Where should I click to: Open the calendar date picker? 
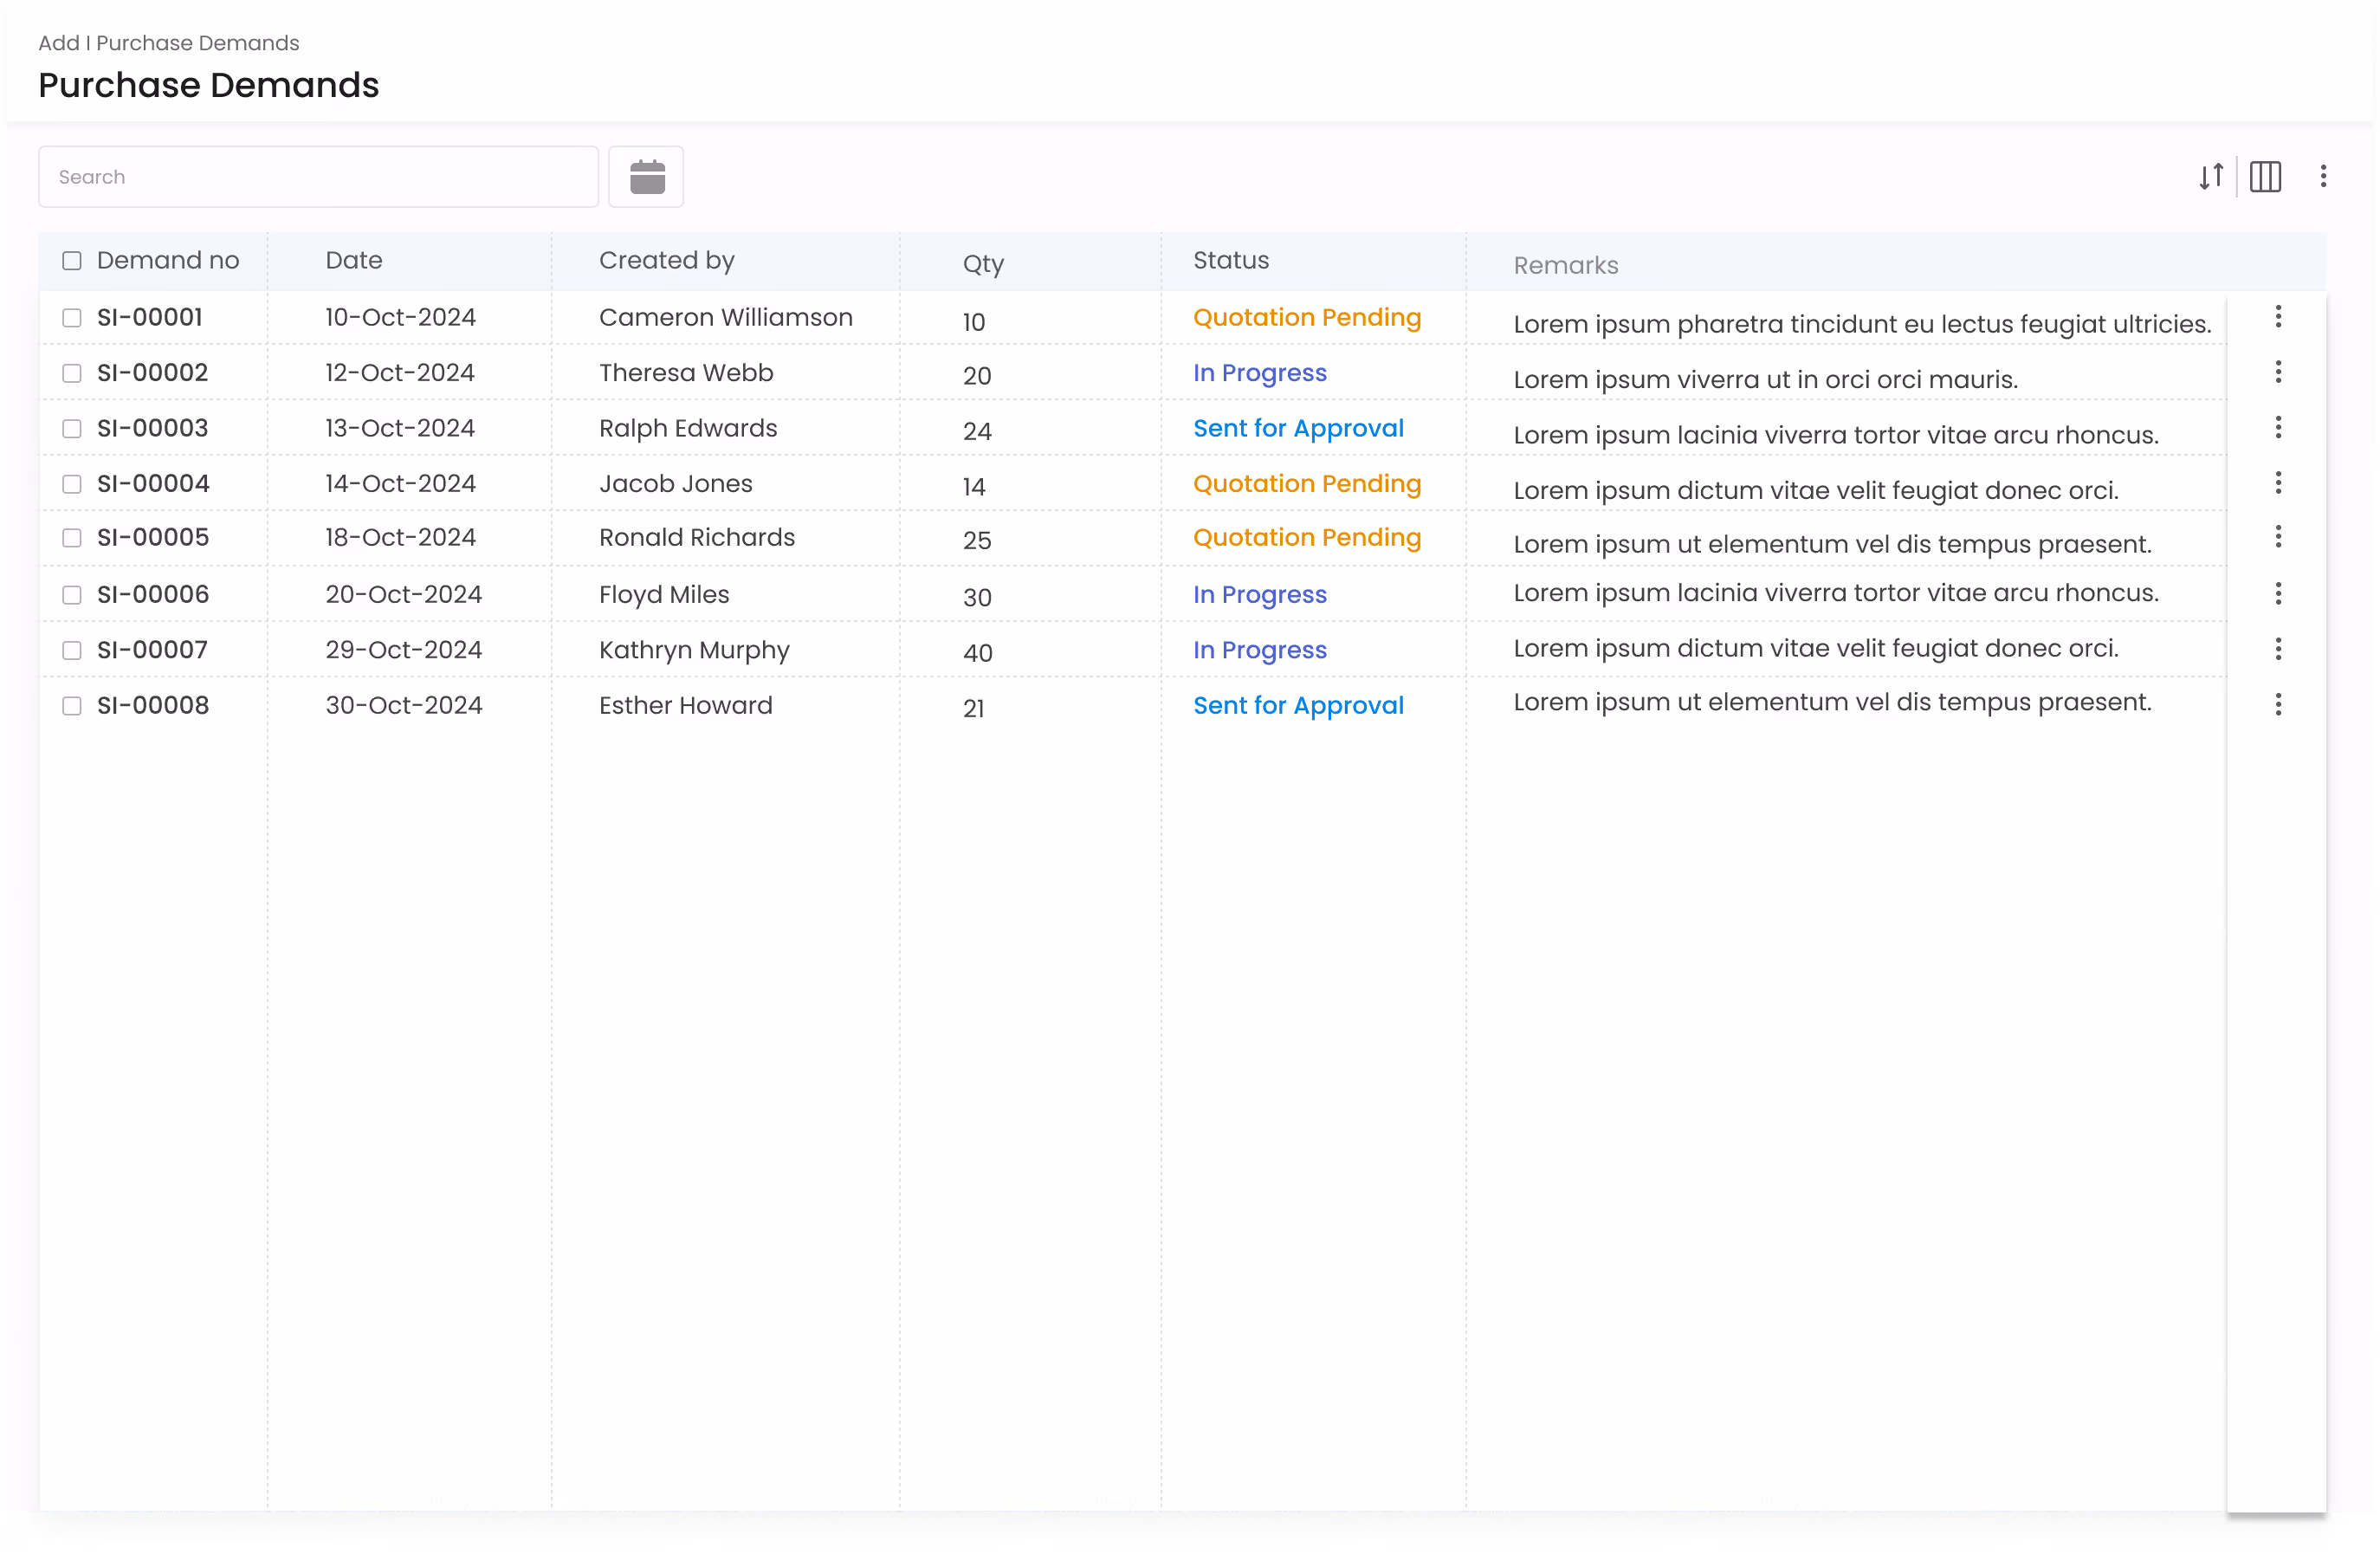coord(646,177)
